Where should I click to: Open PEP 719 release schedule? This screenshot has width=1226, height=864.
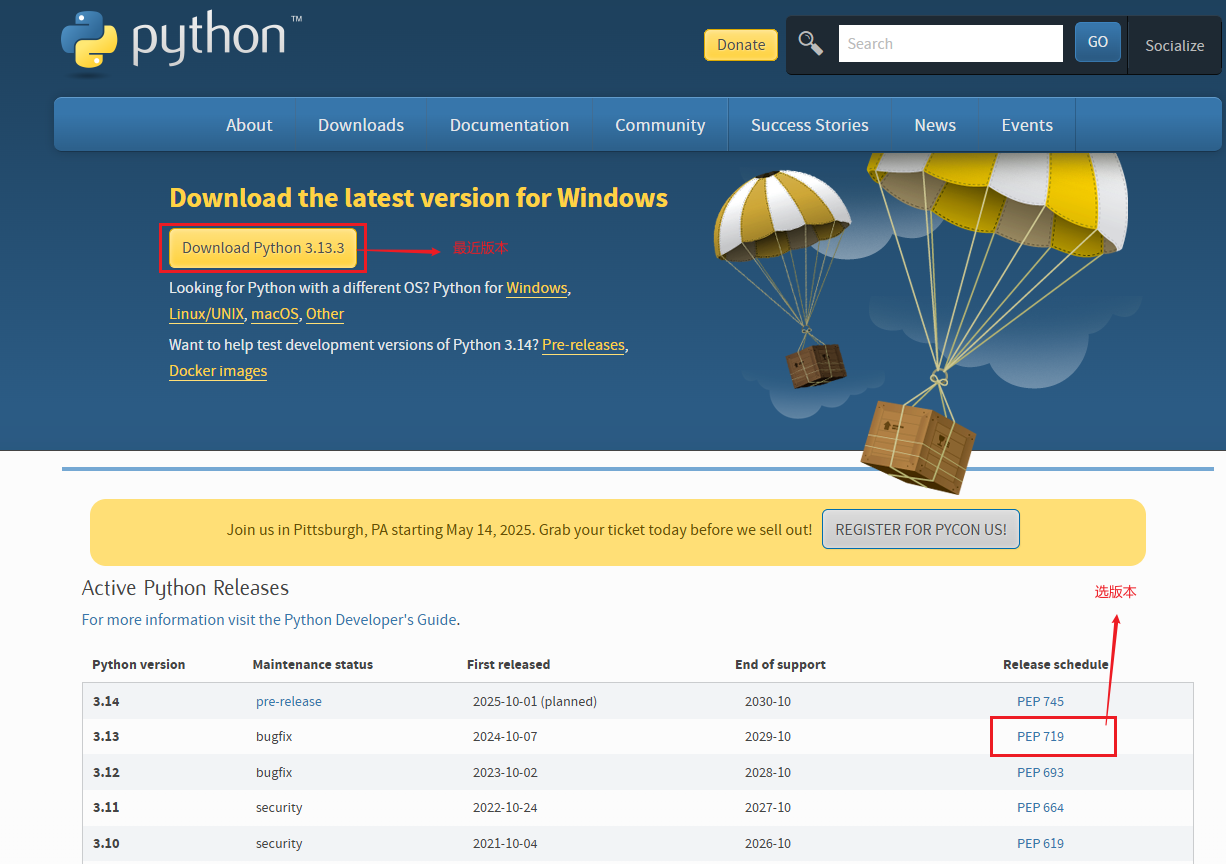click(x=1040, y=736)
